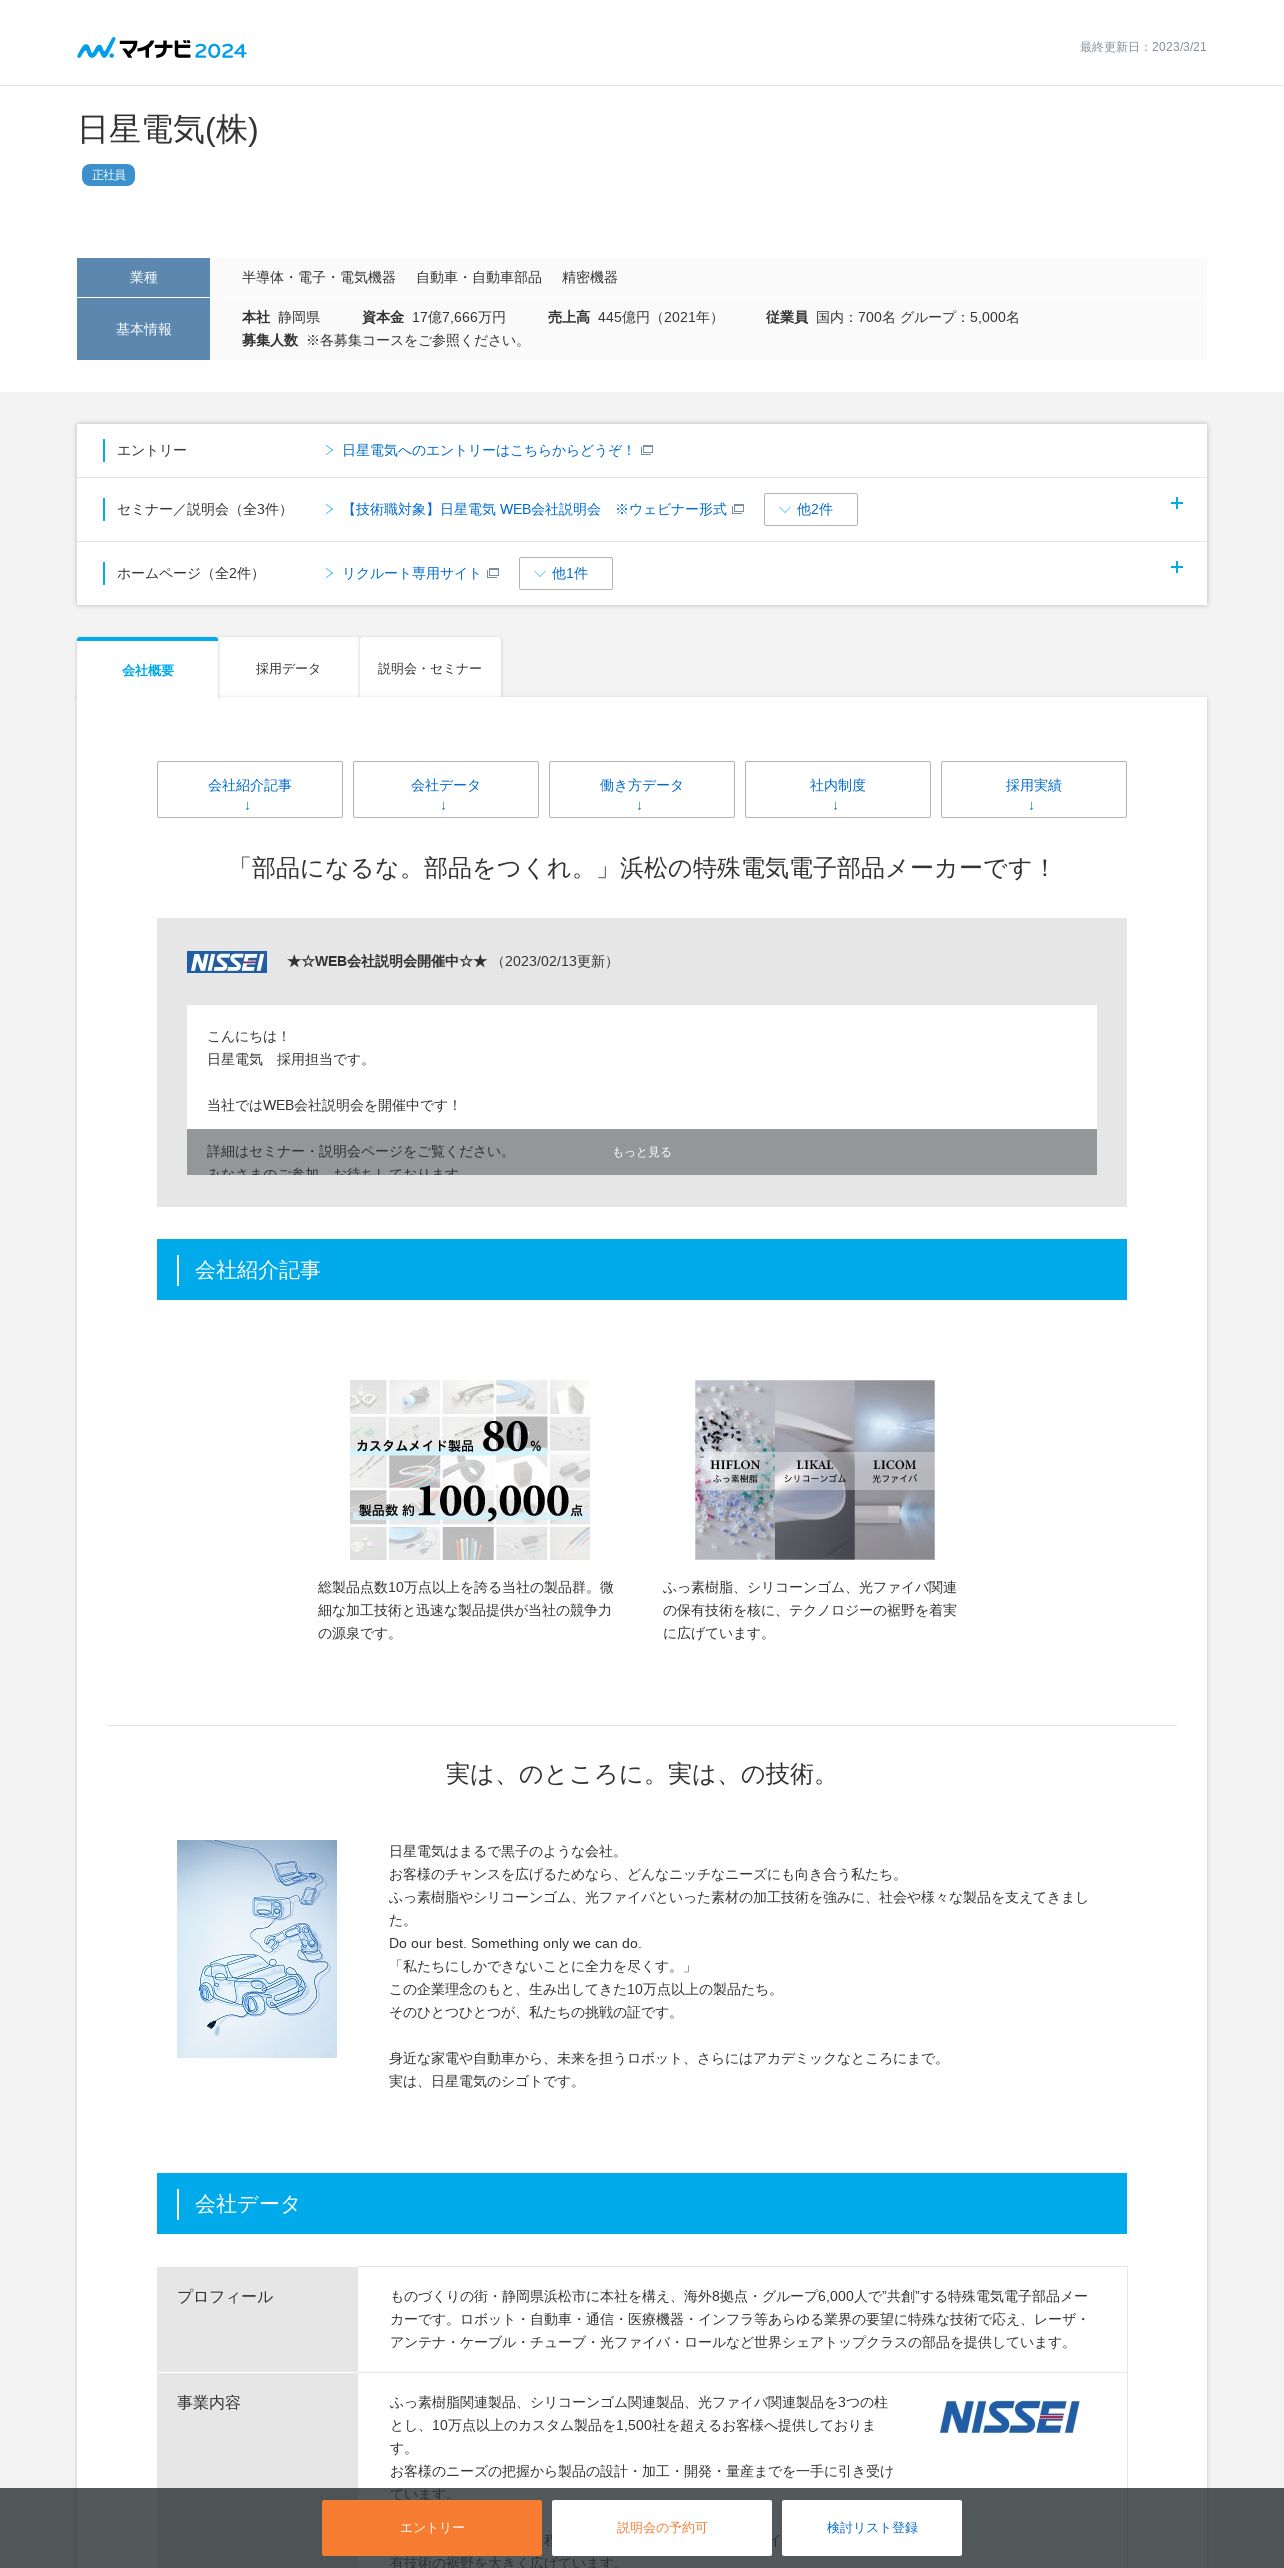Click the 検討リスト登録 button

pos(872,2527)
